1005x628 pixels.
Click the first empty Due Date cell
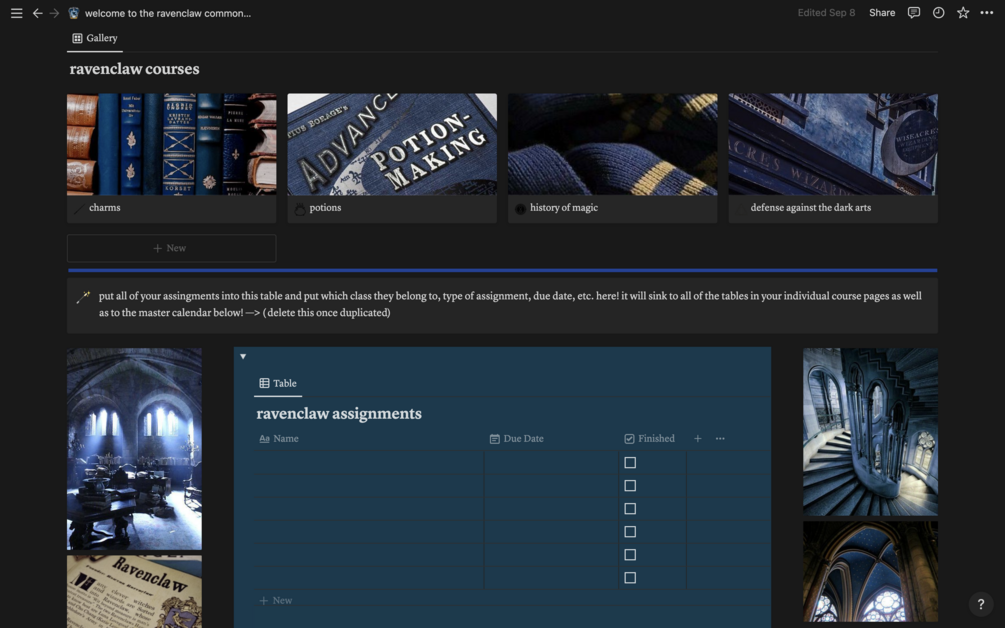(551, 463)
